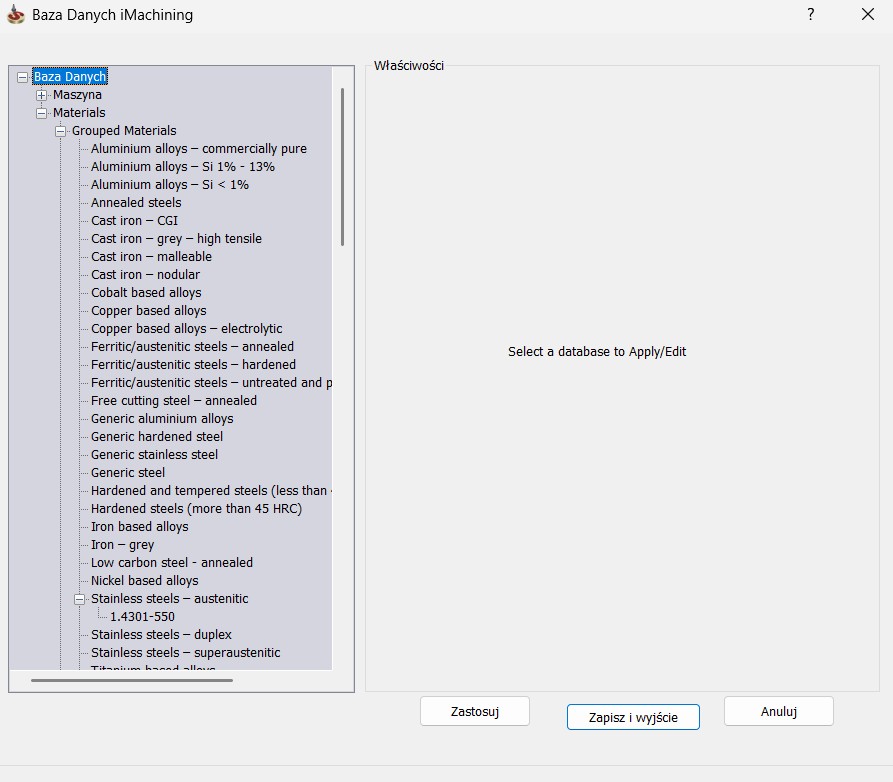
Task: Collapse the Baza Danych root node
Action: pos(23,77)
